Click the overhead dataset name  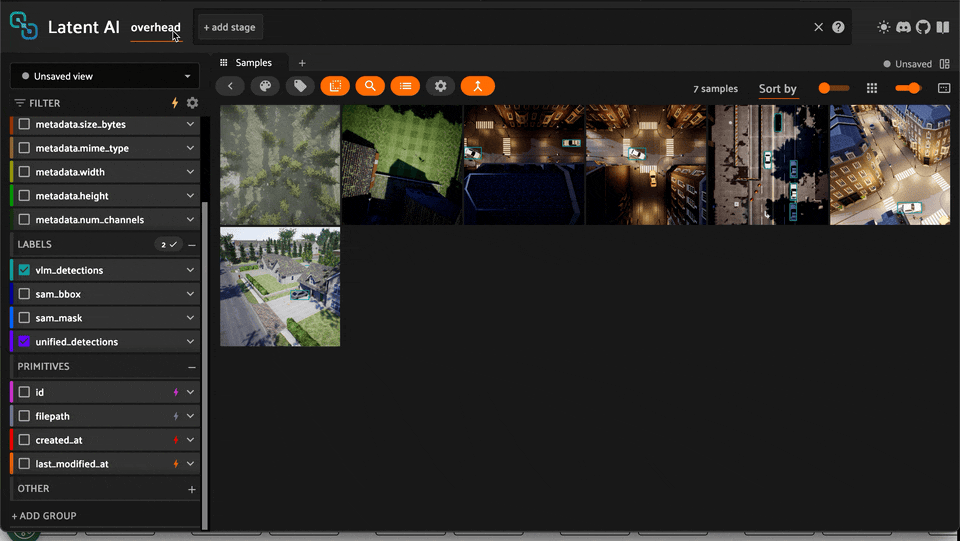pos(156,28)
